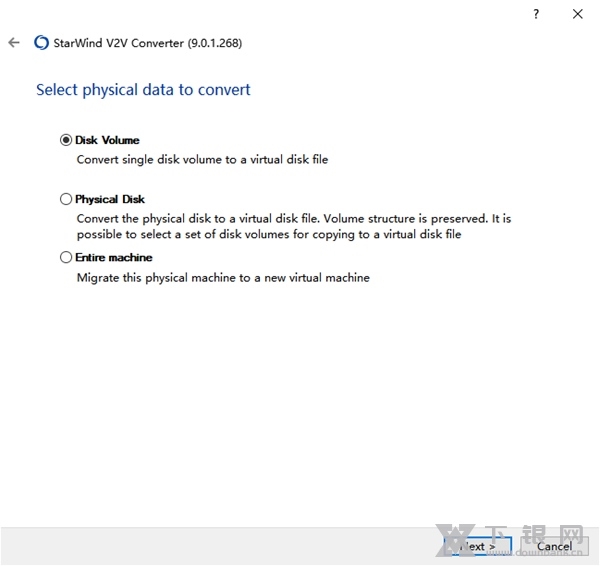Click the "Migrate this physical machine" description
The width and height of the screenshot is (600, 566).
(223, 277)
